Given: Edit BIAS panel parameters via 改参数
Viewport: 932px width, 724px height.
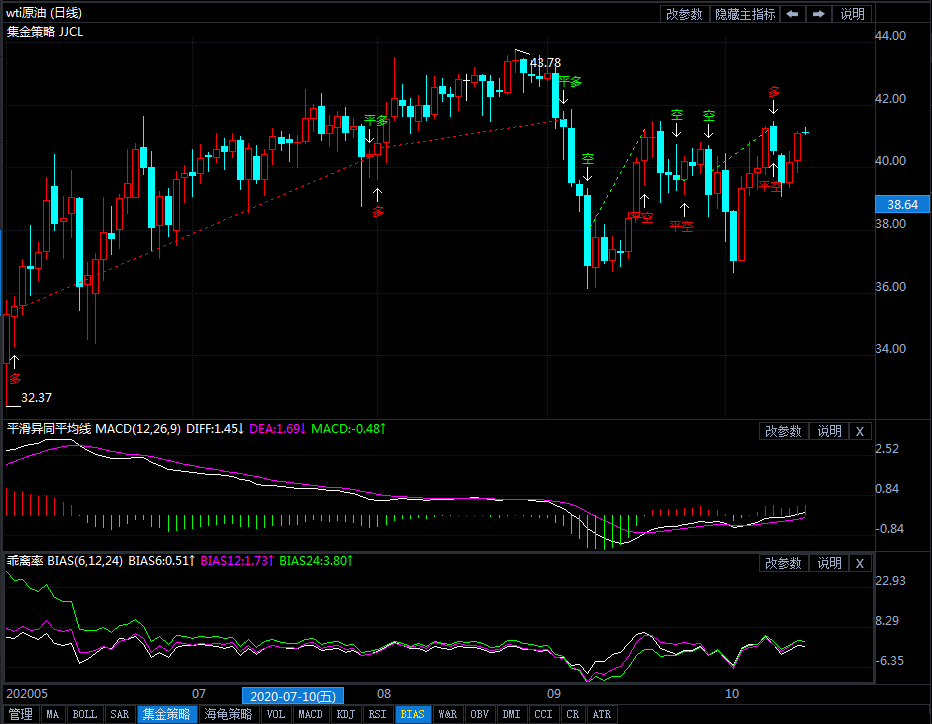Looking at the screenshot, I should 783,563.
